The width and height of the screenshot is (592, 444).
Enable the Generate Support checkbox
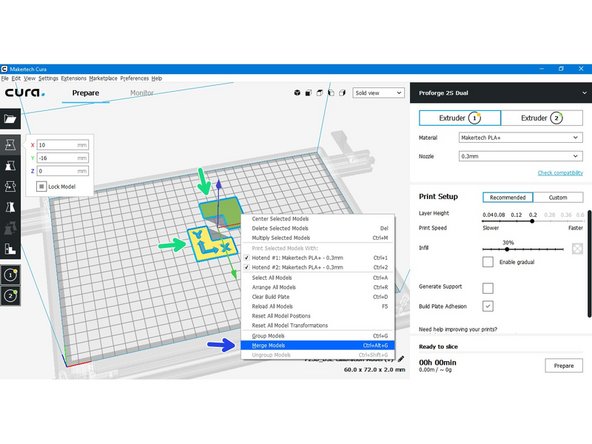(488, 288)
